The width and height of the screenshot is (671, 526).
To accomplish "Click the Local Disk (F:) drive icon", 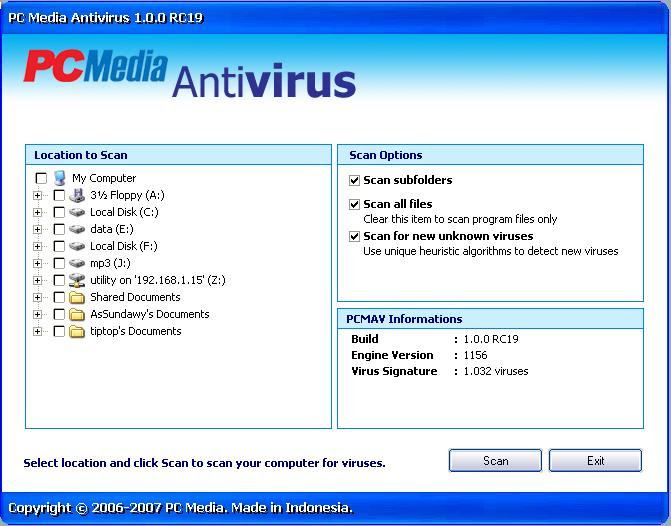I will tap(77, 246).
